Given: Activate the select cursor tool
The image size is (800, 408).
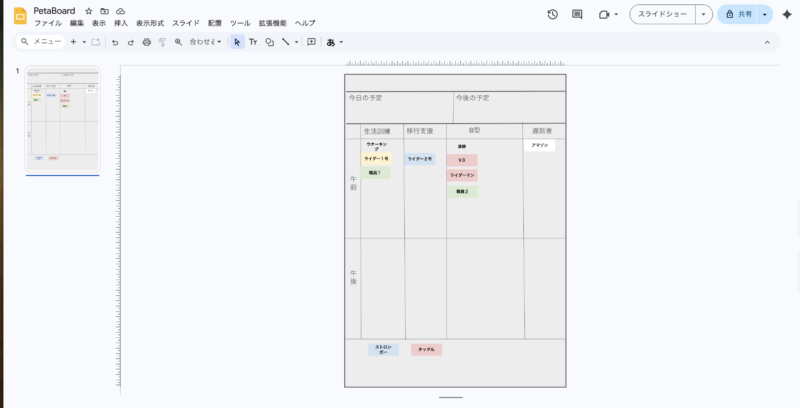Looking at the screenshot, I should 237,42.
